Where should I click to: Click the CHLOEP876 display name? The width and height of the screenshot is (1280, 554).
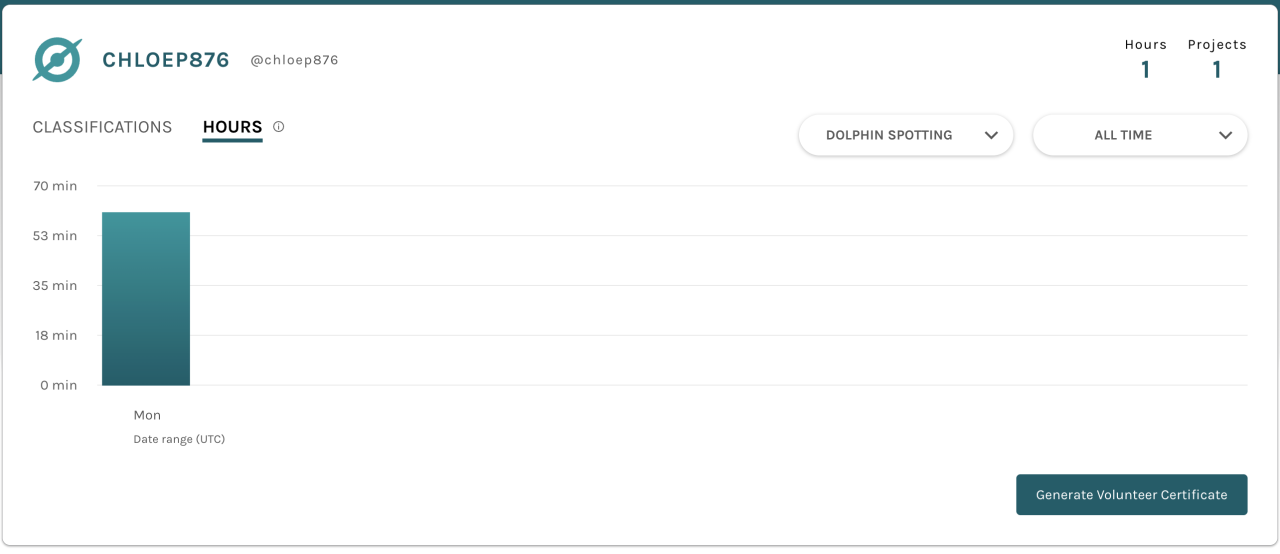166,60
